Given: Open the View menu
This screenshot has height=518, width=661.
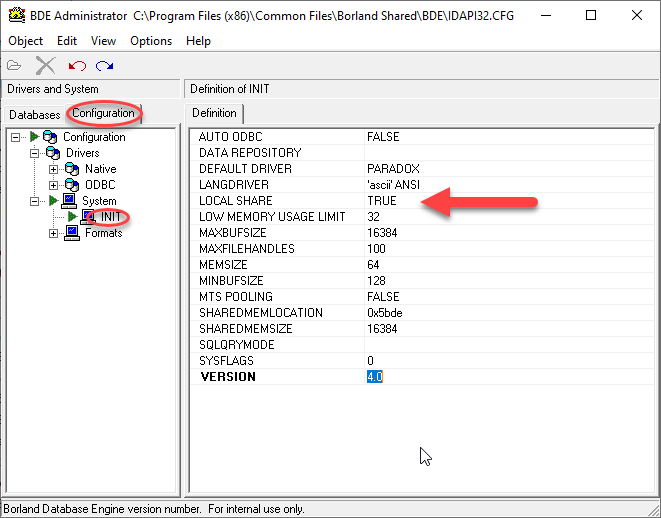Looking at the screenshot, I should point(103,41).
